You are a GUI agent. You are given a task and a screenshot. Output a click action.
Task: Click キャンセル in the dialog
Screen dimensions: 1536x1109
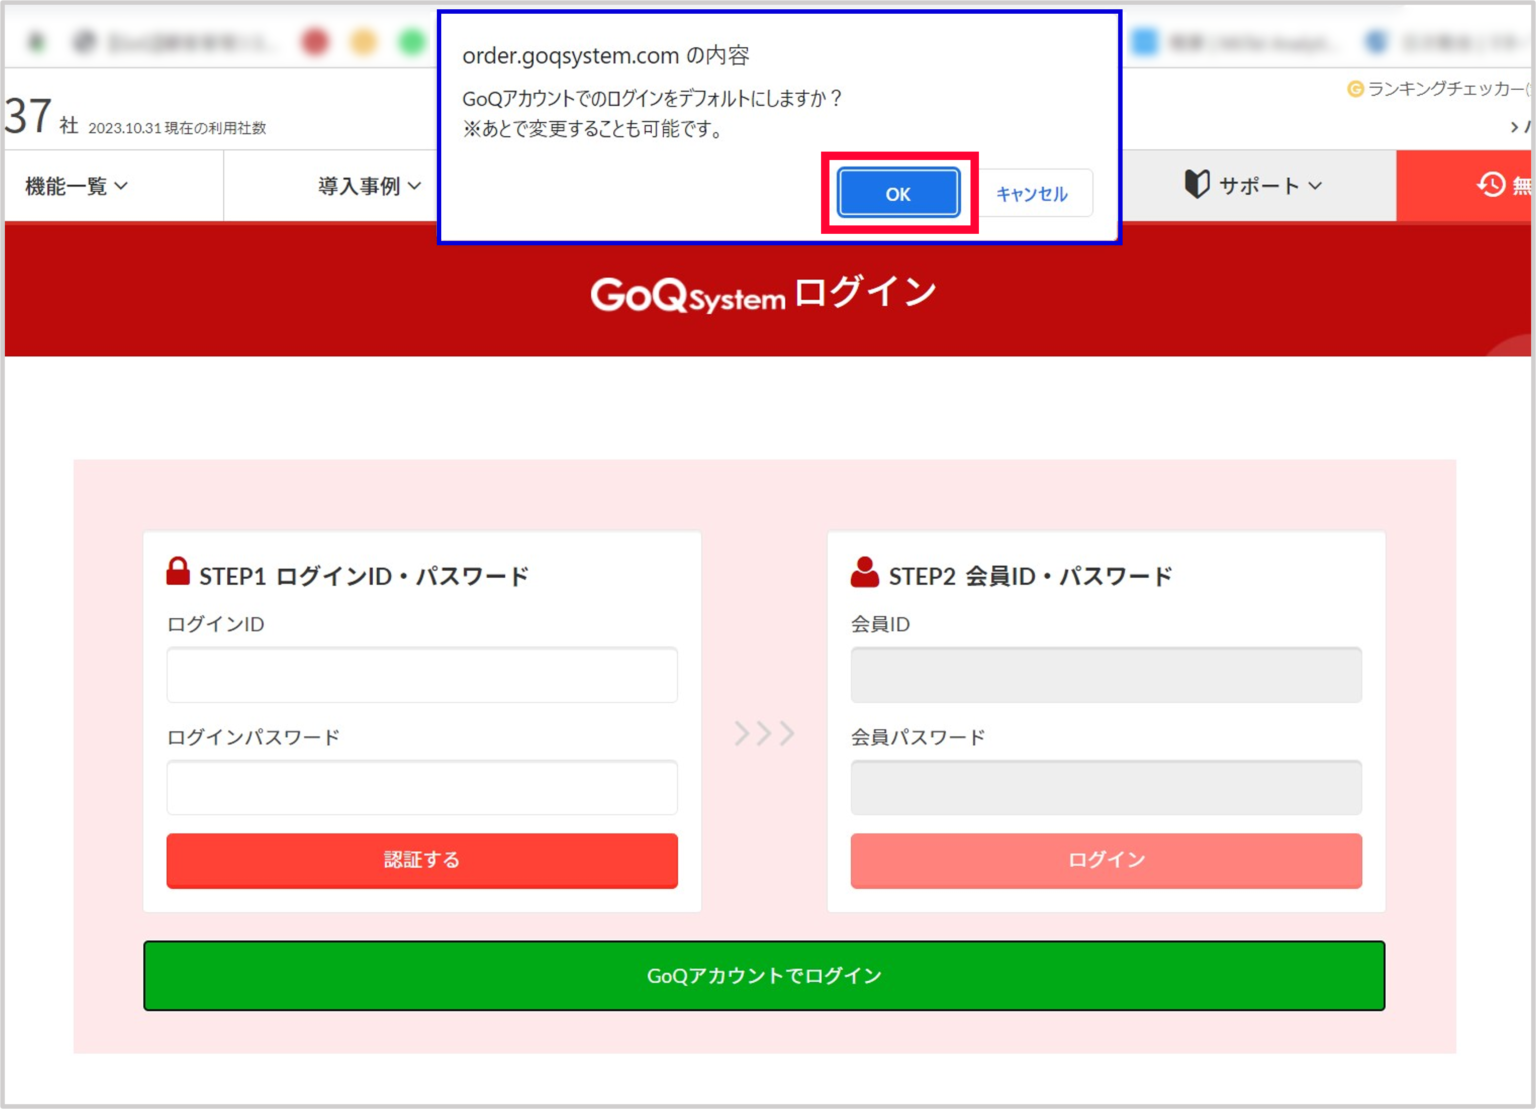1033,193
